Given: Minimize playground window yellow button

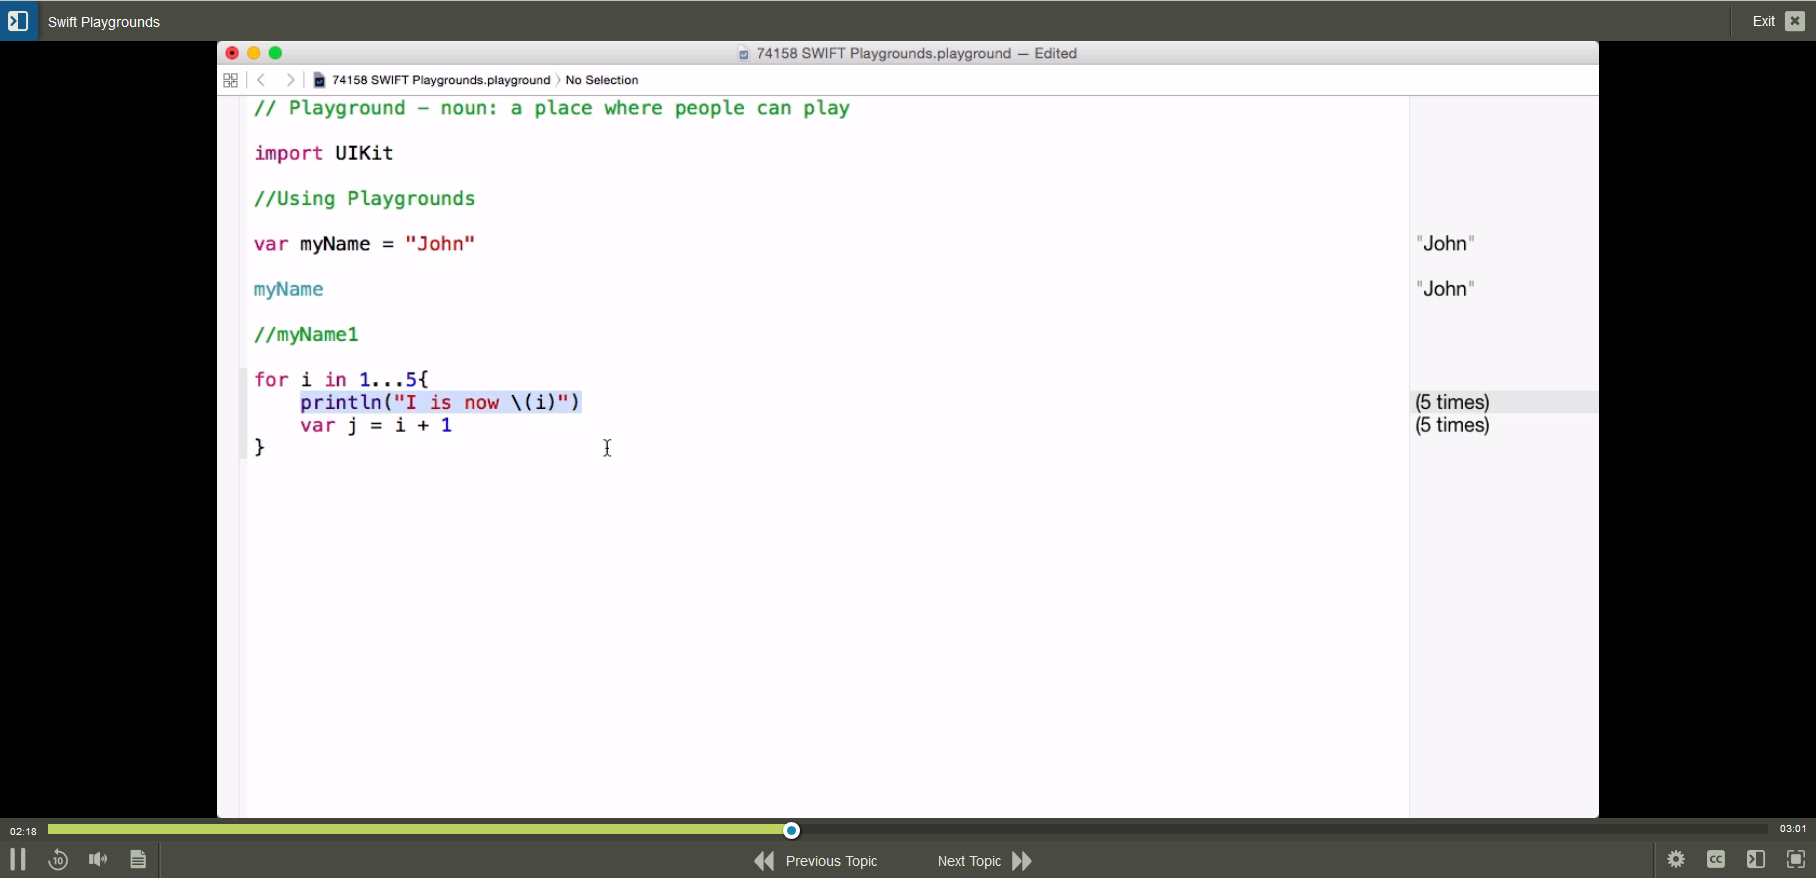Looking at the screenshot, I should [x=254, y=53].
